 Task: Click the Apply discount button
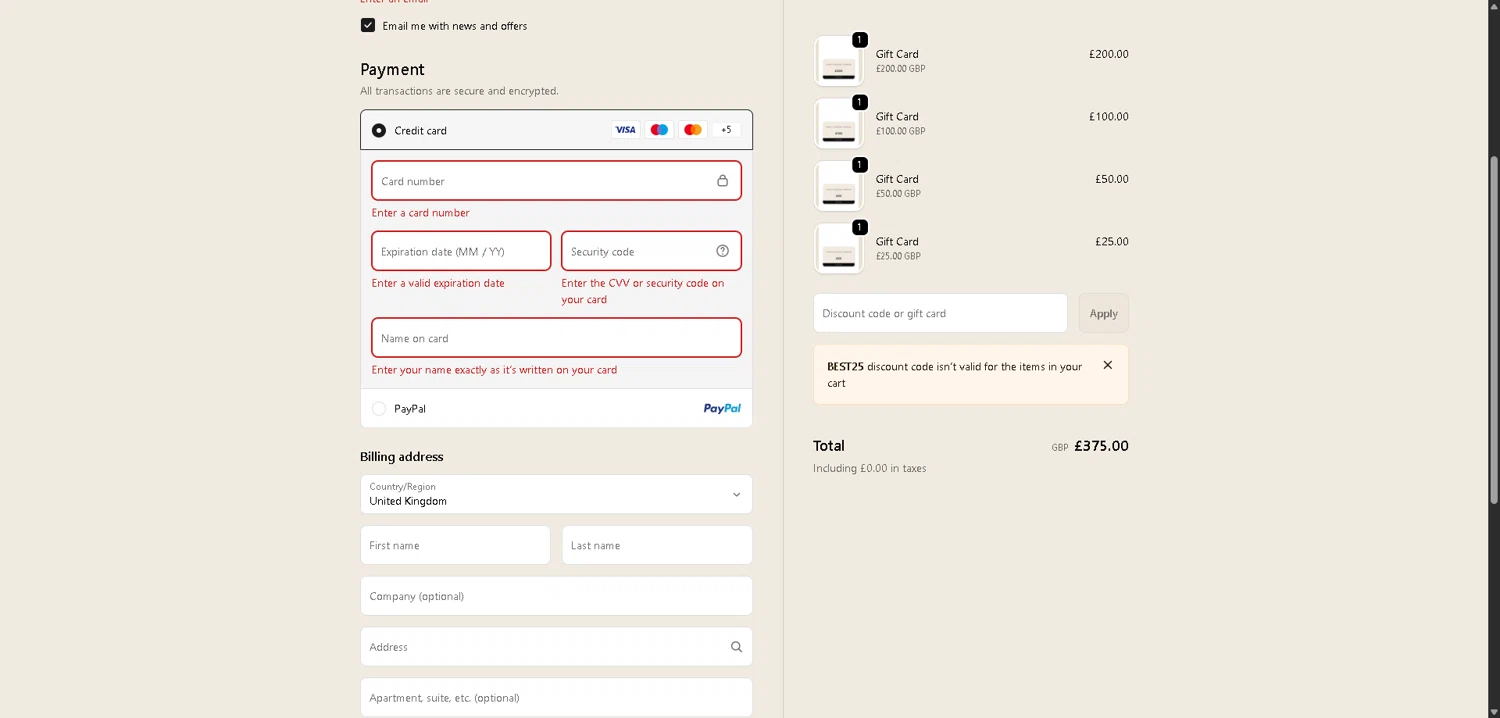pyautogui.click(x=1103, y=313)
